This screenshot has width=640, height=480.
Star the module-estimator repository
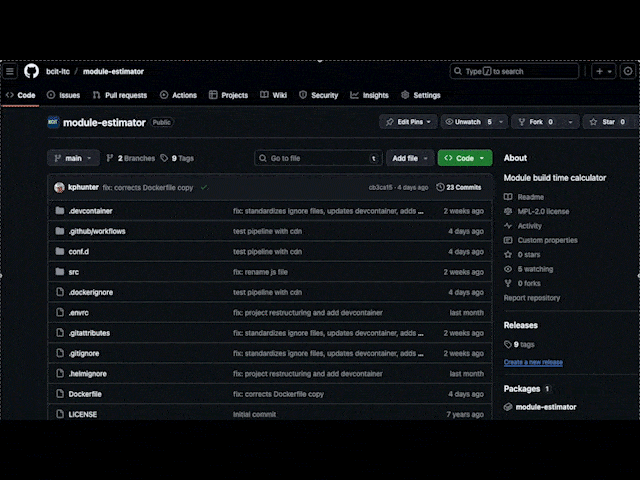tap(603, 122)
